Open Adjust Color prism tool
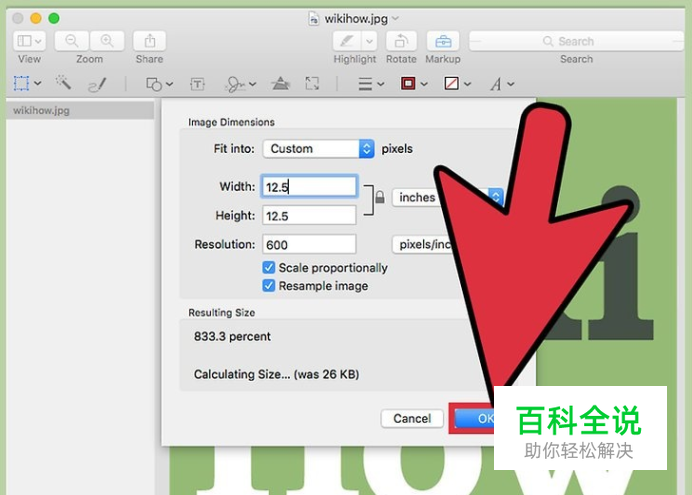692x495 pixels. pos(281,83)
